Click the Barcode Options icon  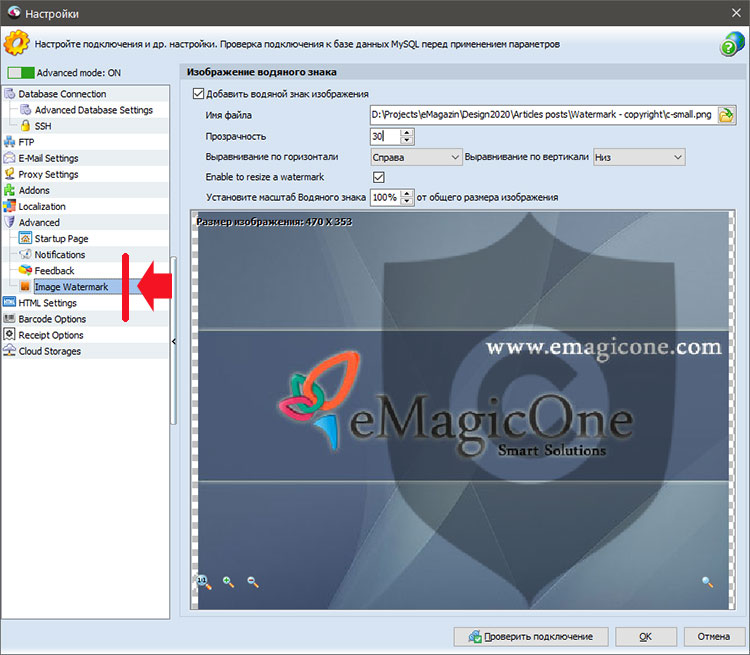pyautogui.click(x=10, y=319)
